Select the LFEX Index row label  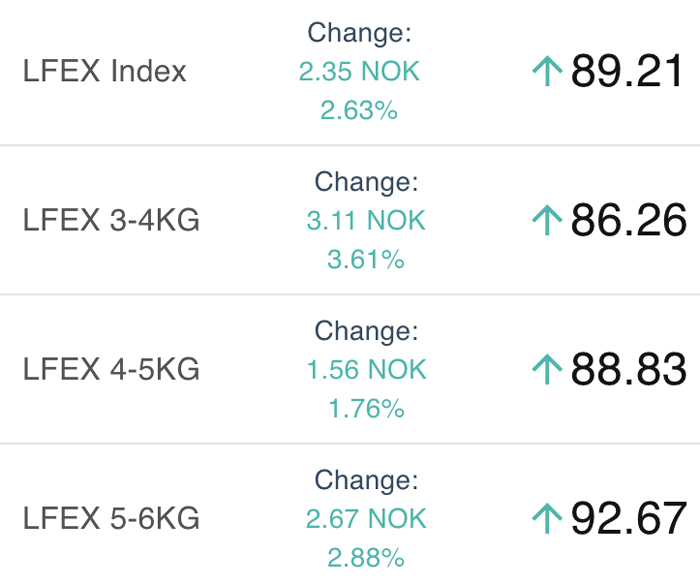(104, 71)
